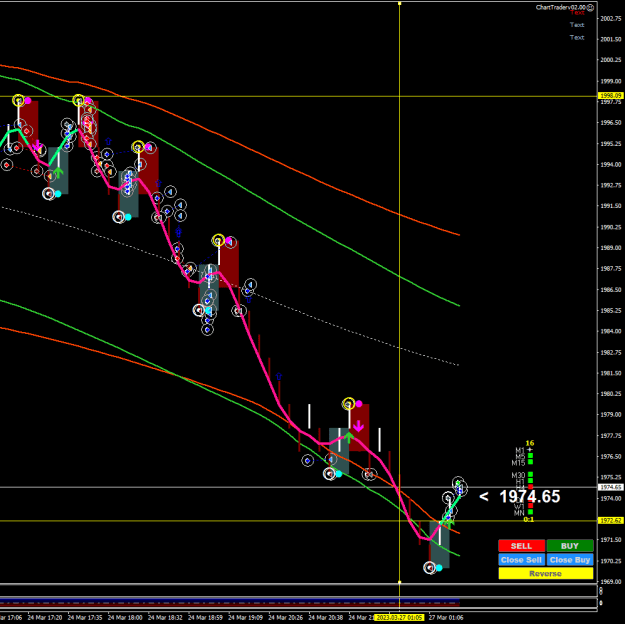Click the 2002.75 price axis label
Viewport: 625px width, 624px height.
point(611,18)
